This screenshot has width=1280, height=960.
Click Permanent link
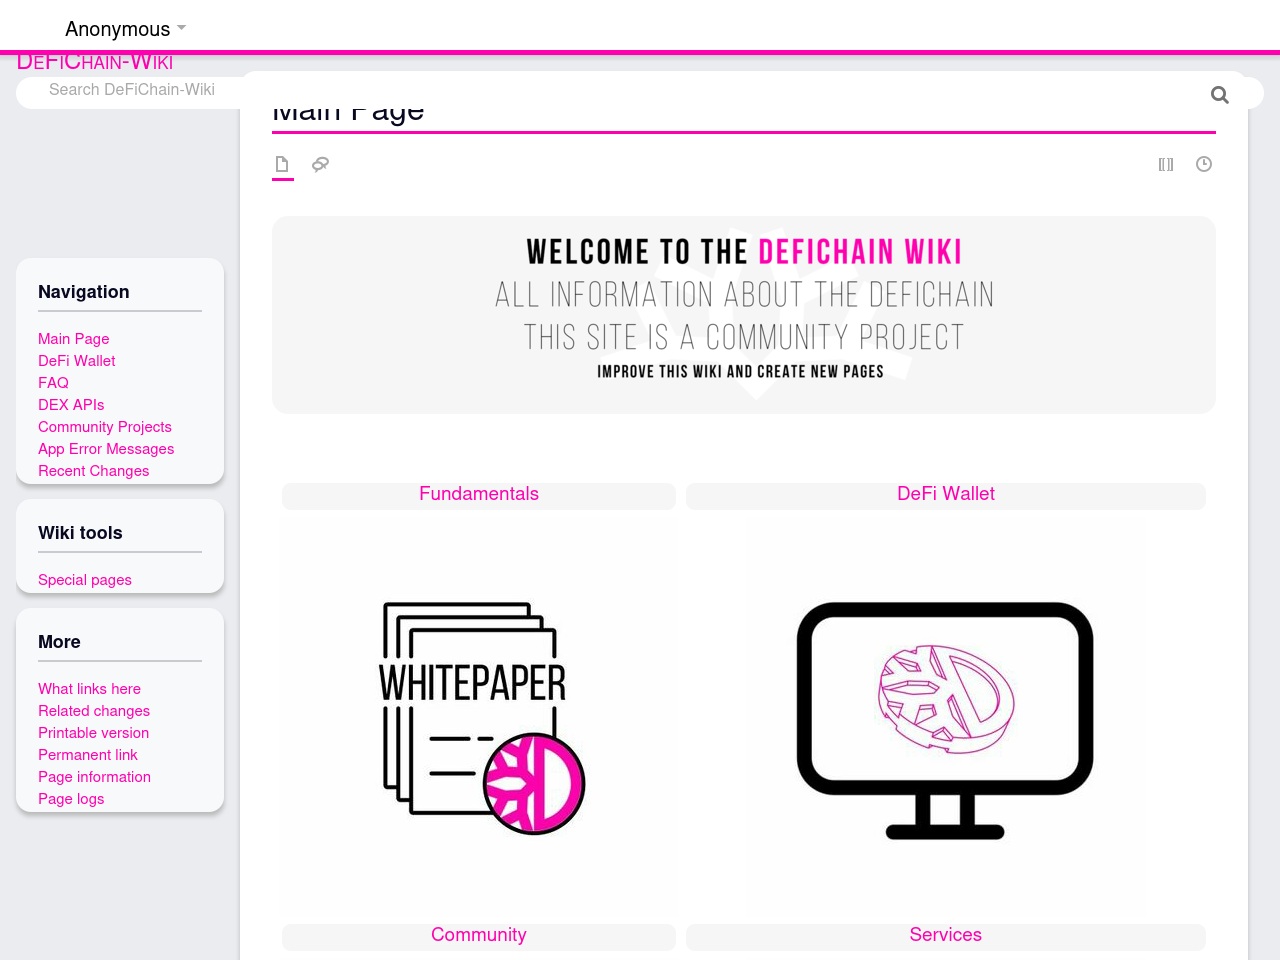pyautogui.click(x=88, y=755)
